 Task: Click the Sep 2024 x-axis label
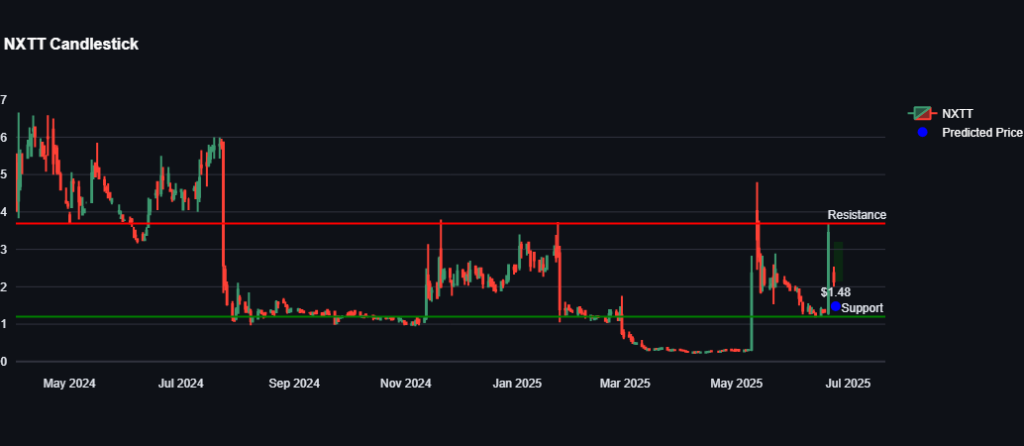[x=294, y=383]
